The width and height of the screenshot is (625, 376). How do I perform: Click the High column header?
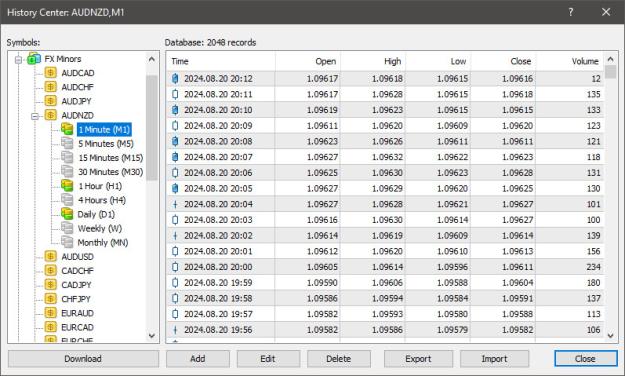click(x=373, y=61)
